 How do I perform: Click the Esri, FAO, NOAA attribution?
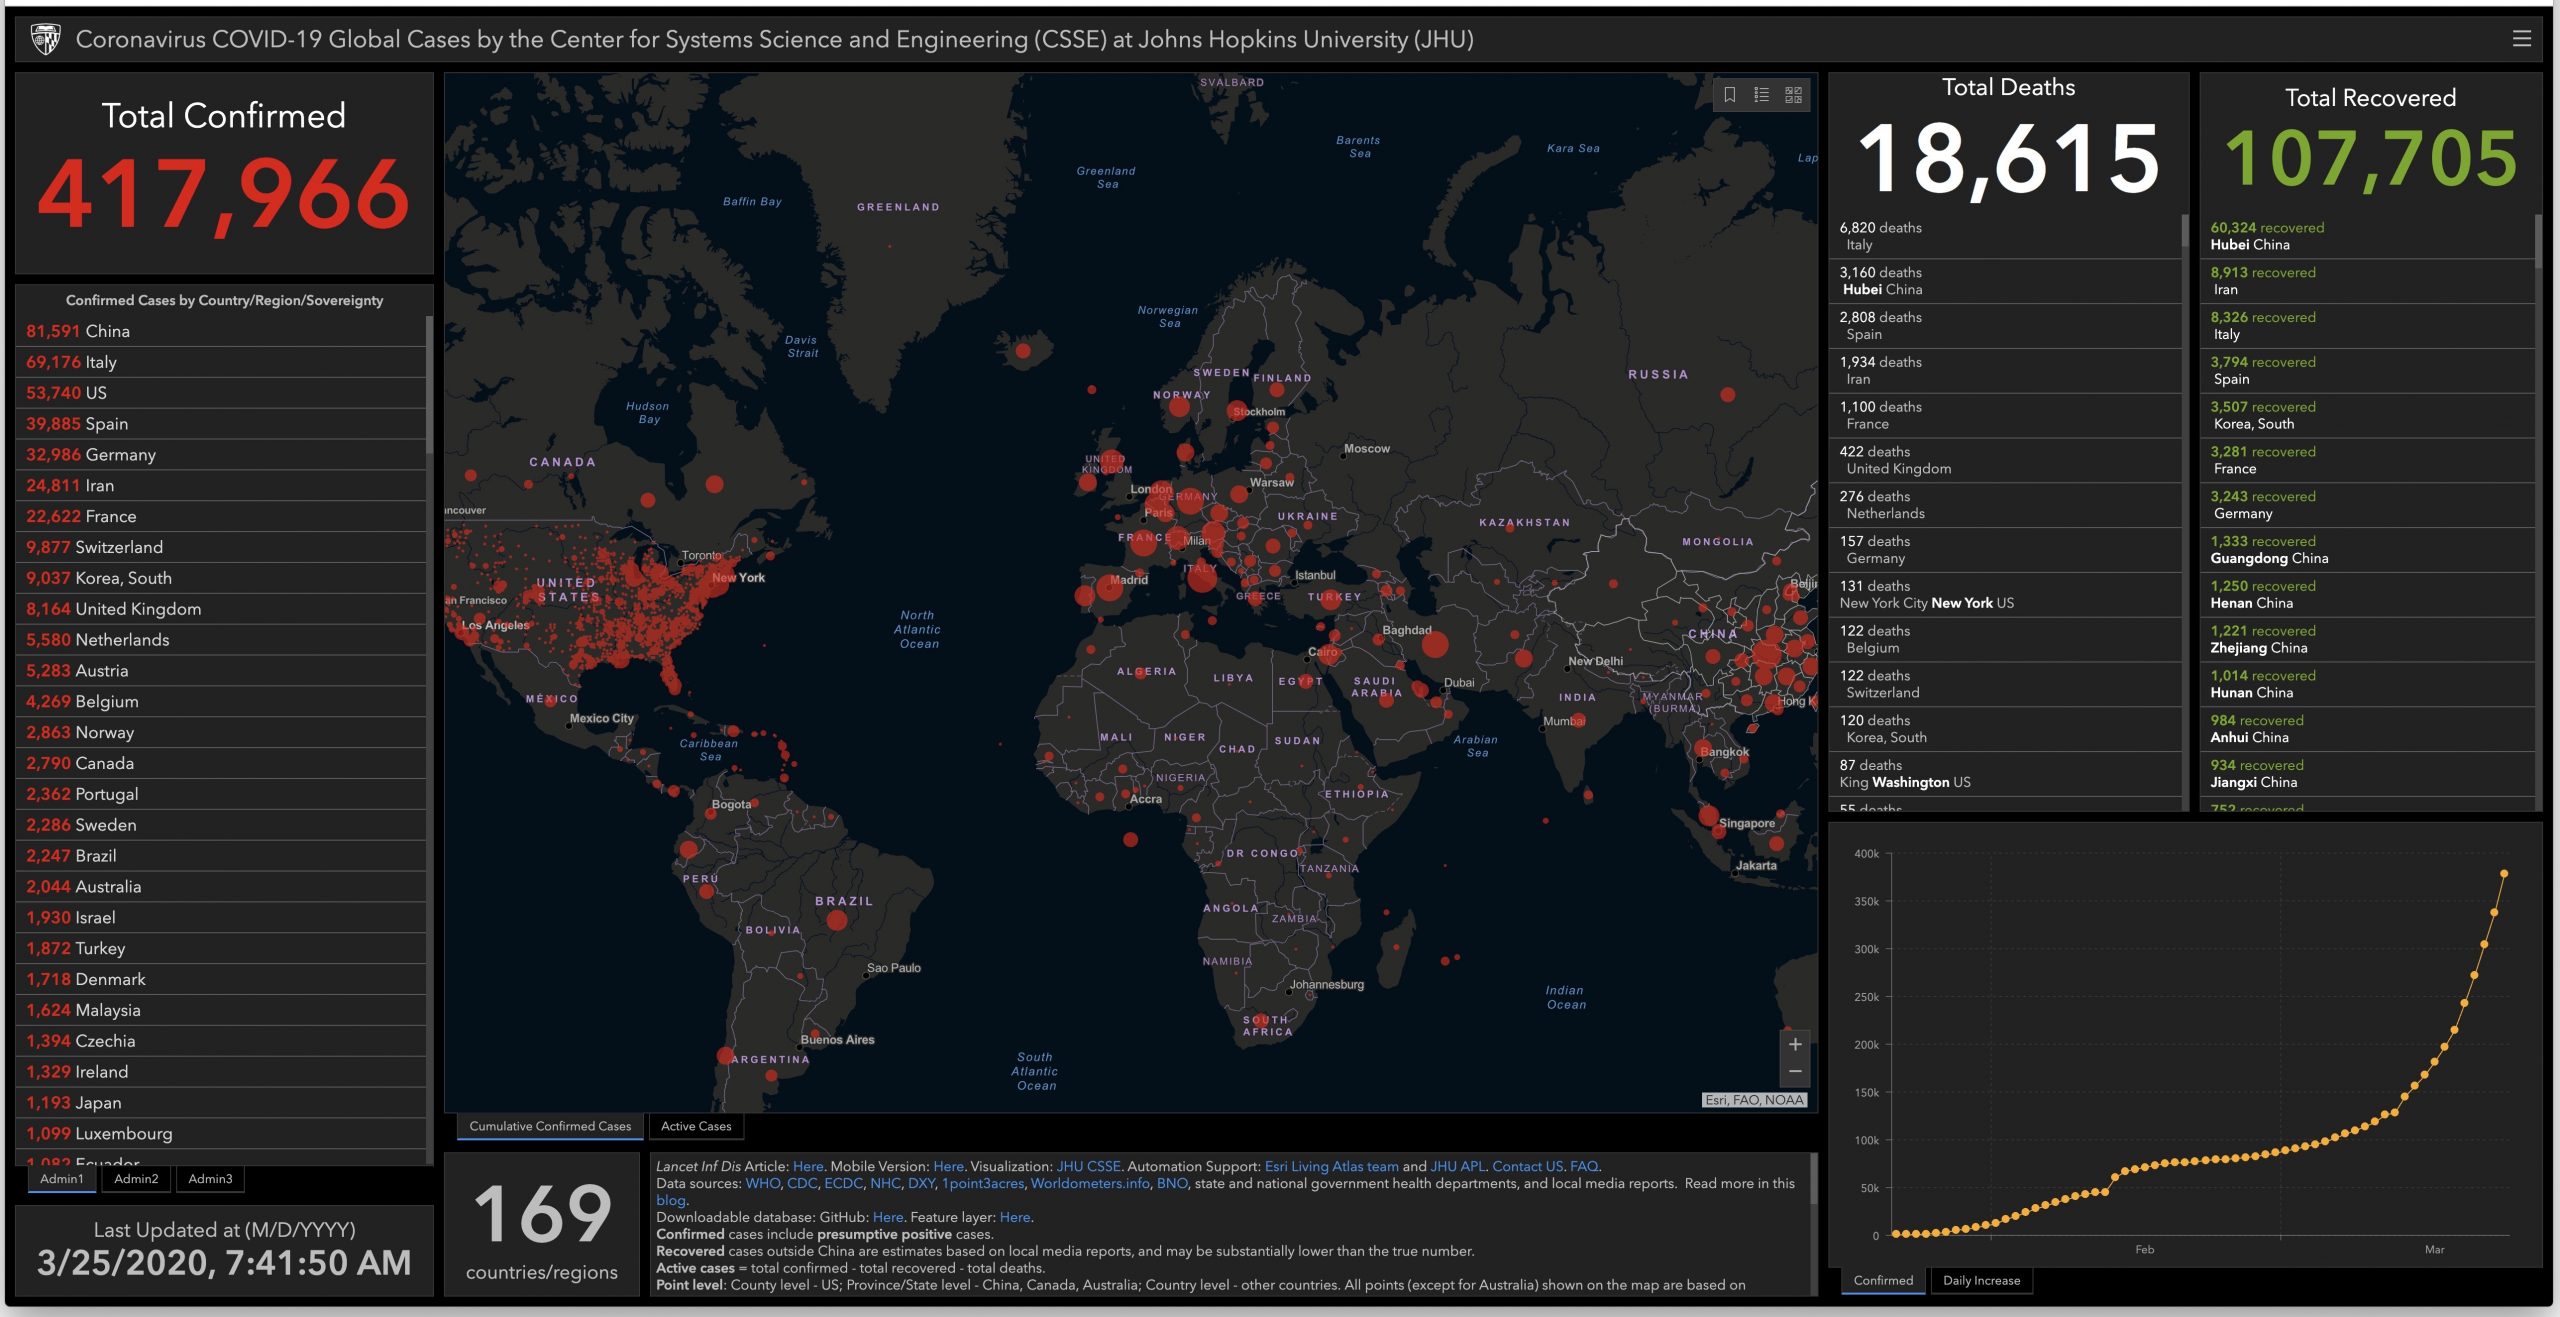pyautogui.click(x=1754, y=1100)
